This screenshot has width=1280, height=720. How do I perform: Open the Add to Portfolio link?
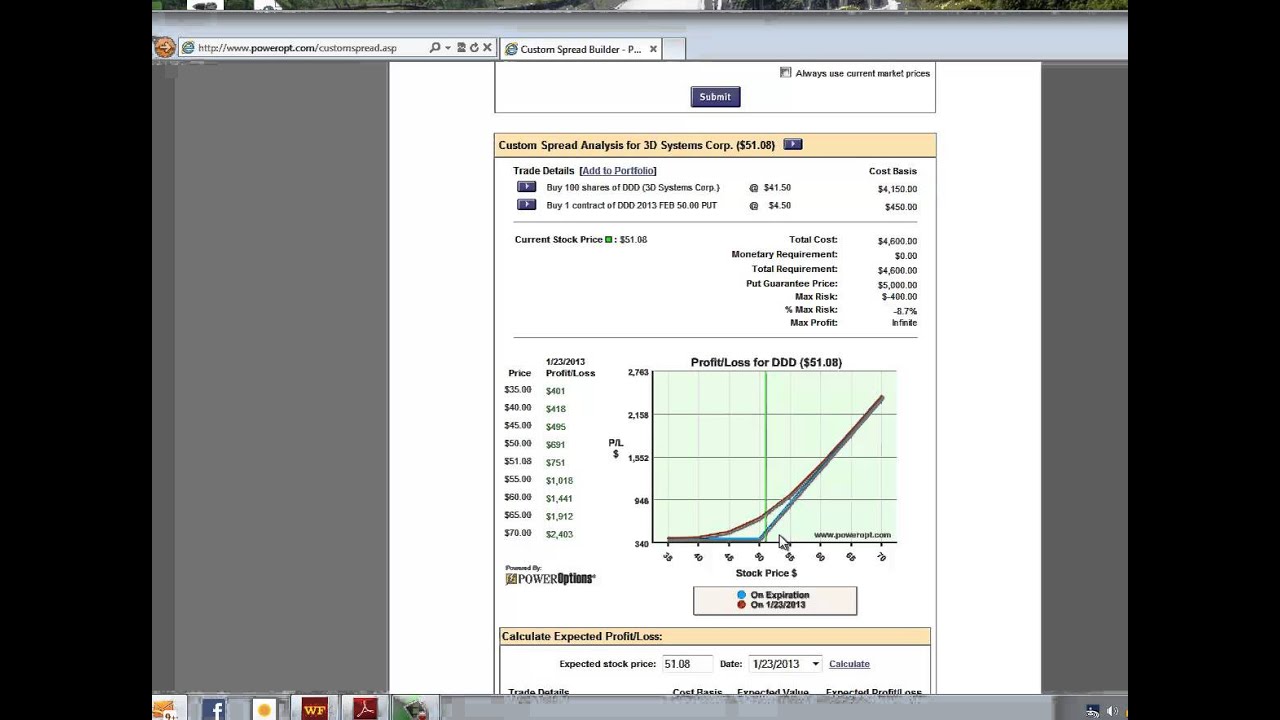coord(618,171)
